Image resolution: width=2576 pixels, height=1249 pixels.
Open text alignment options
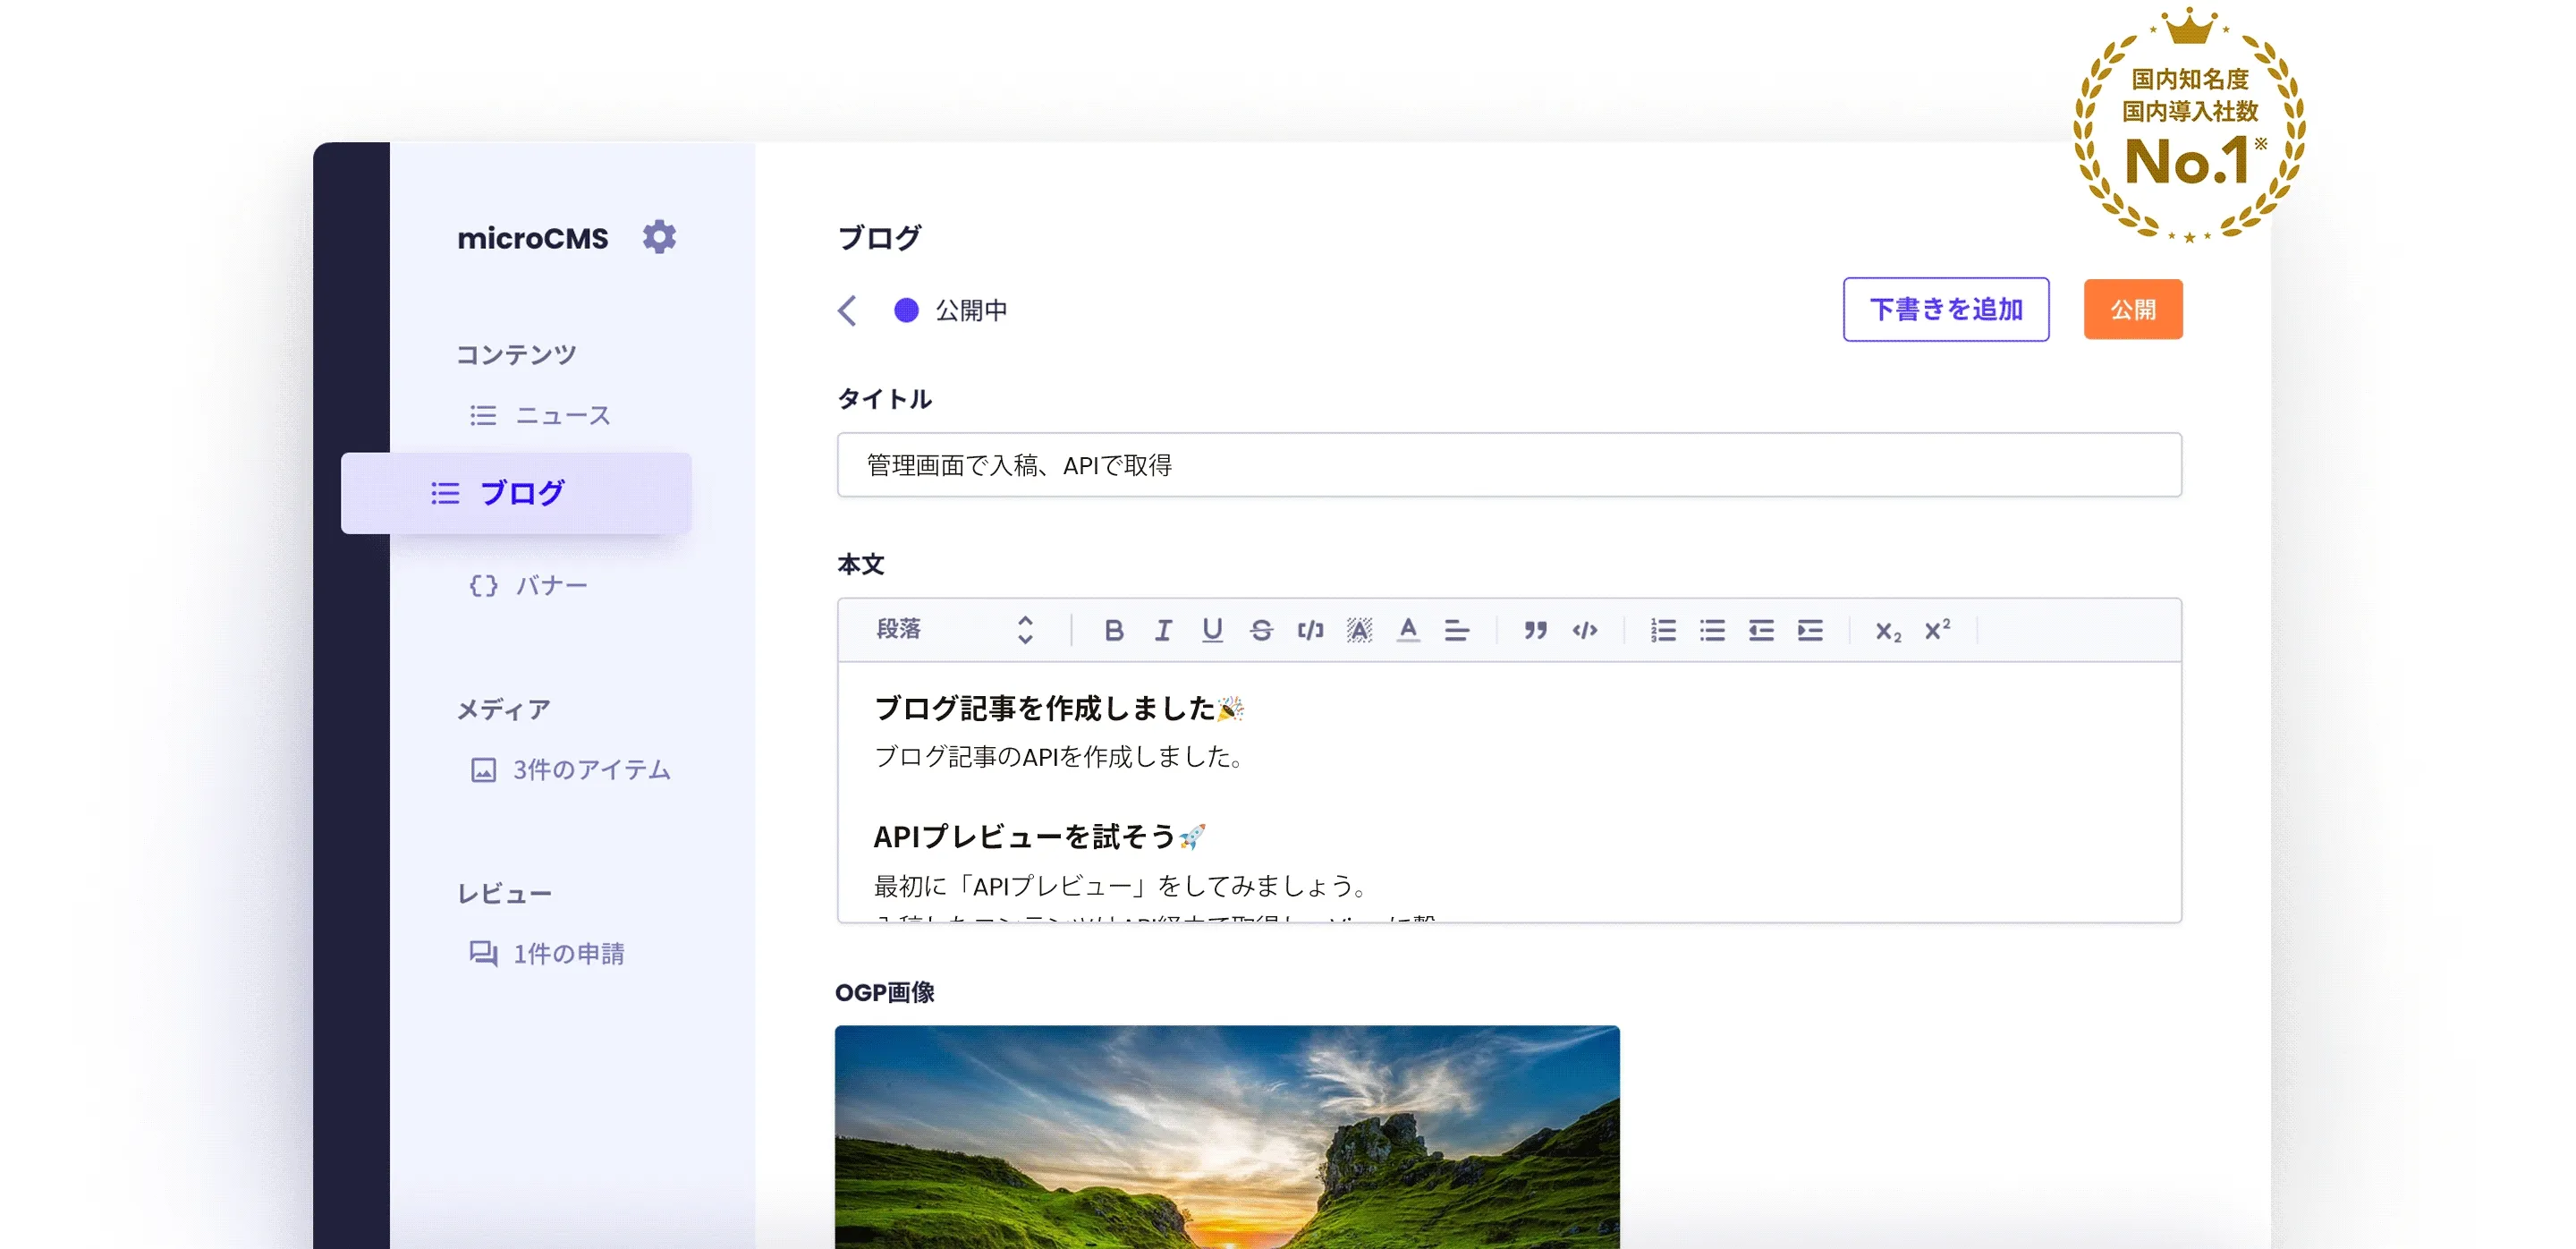(1457, 630)
